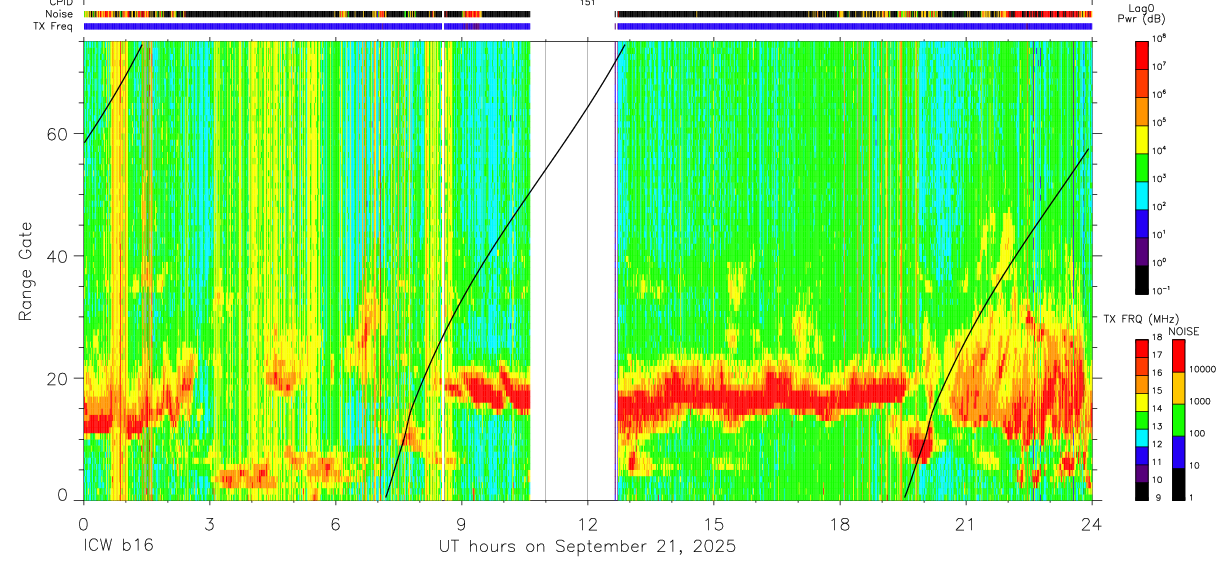Click x-axis tick label '3'
Image resolution: width=1228 pixels, height=567 pixels.
tap(209, 523)
